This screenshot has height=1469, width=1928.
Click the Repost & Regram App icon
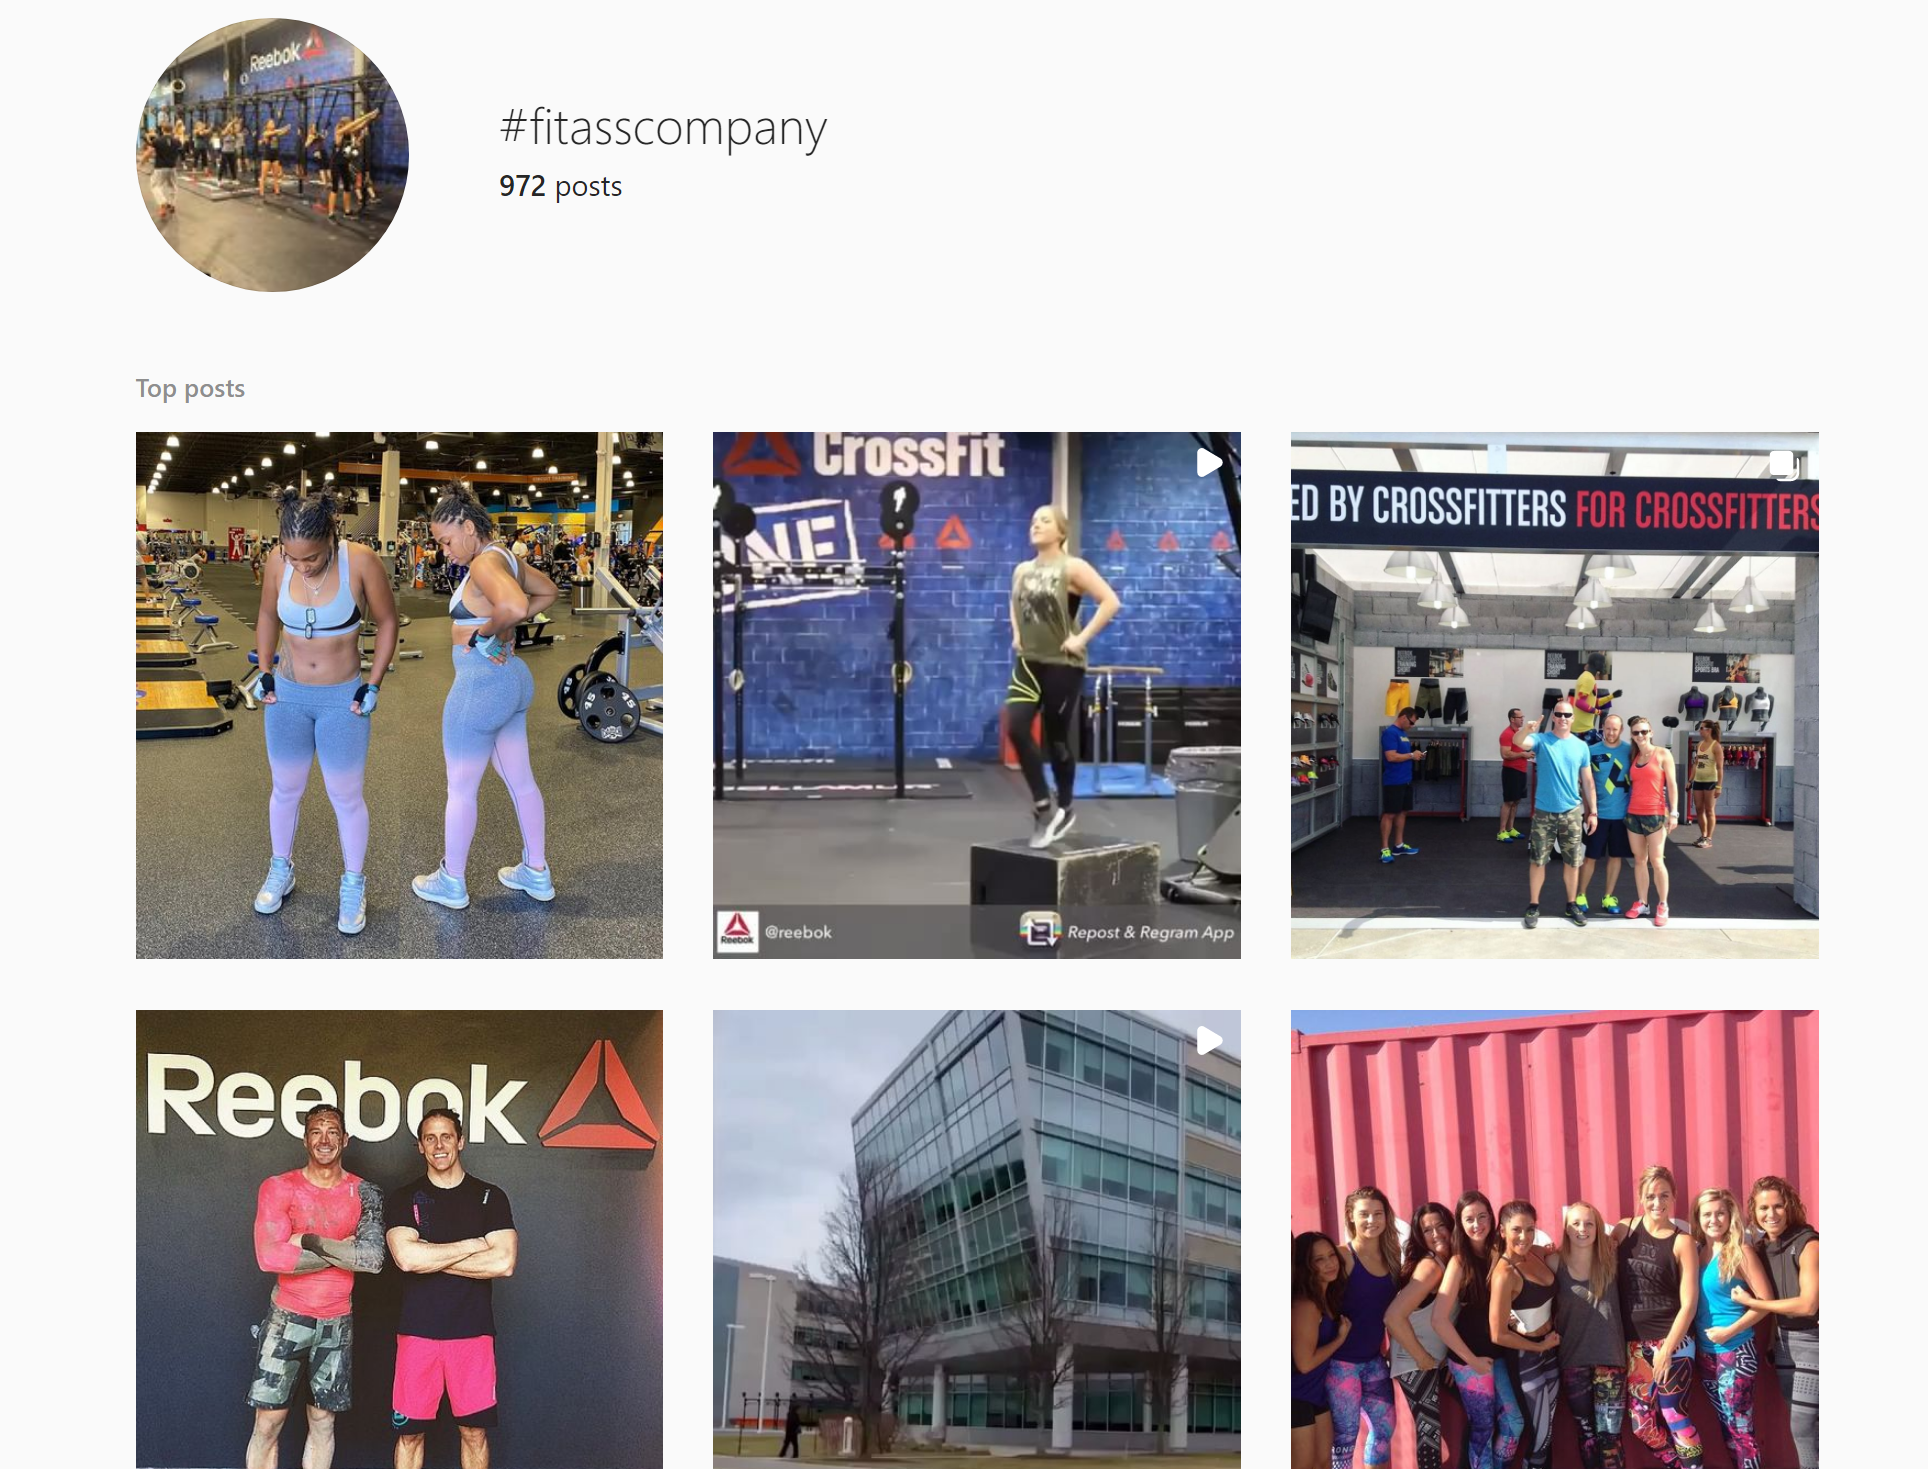(1040, 931)
